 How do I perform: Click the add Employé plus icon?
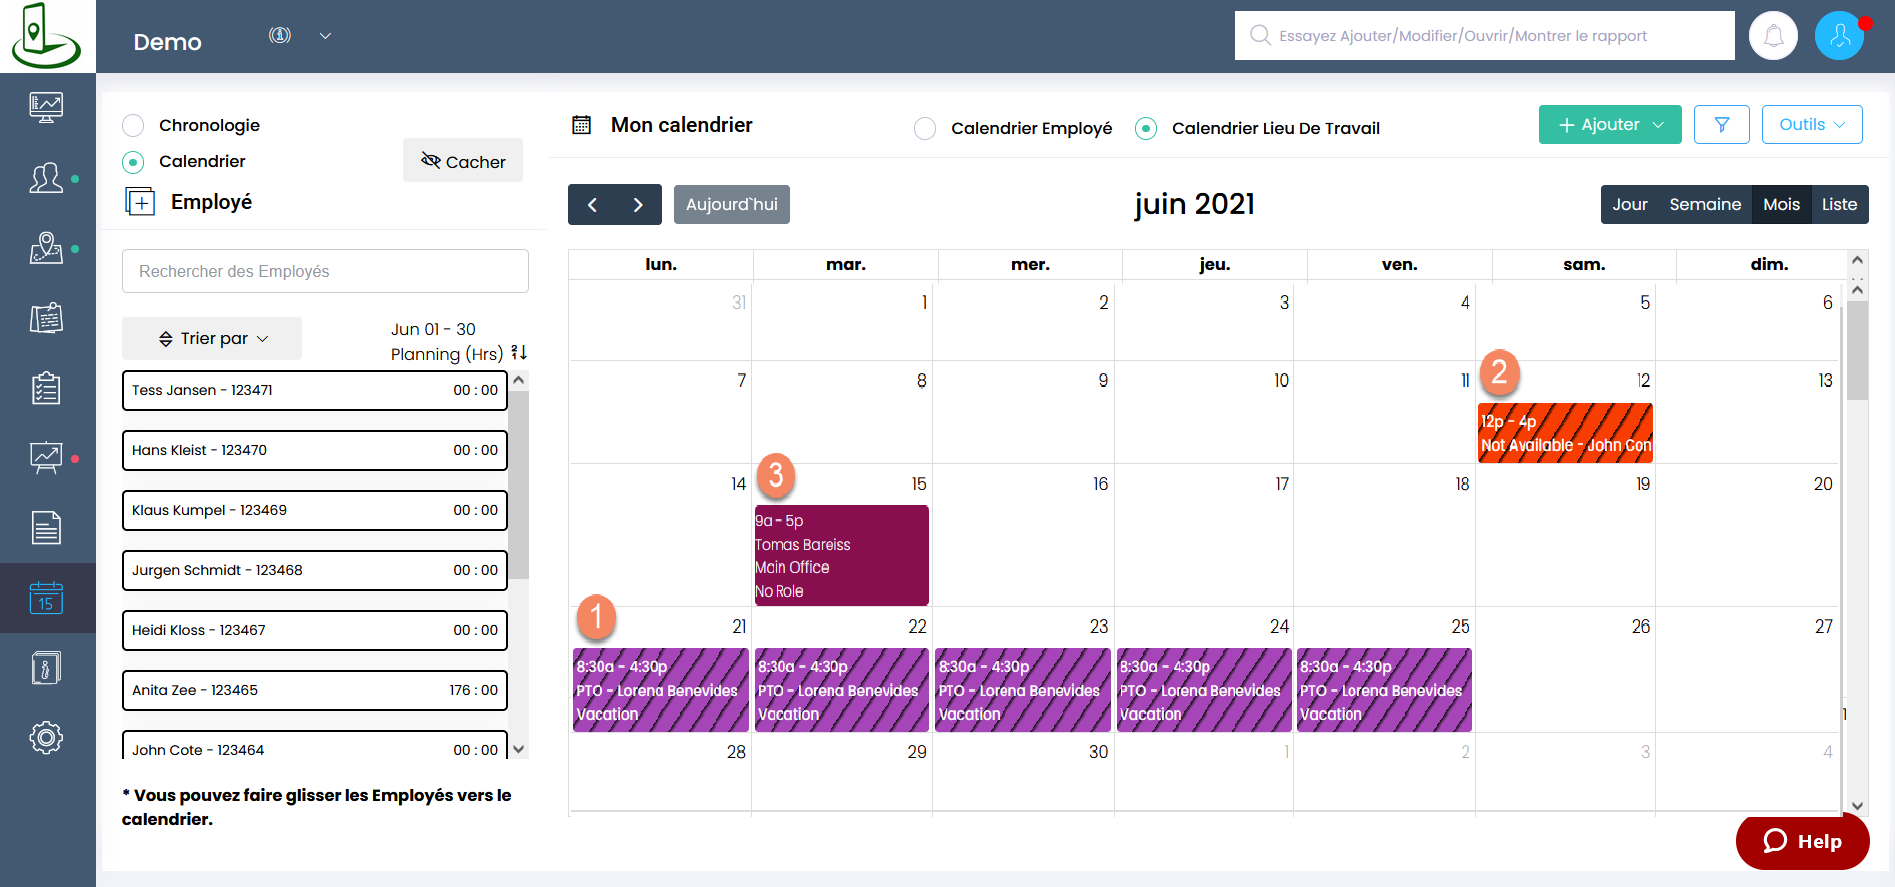pos(140,202)
